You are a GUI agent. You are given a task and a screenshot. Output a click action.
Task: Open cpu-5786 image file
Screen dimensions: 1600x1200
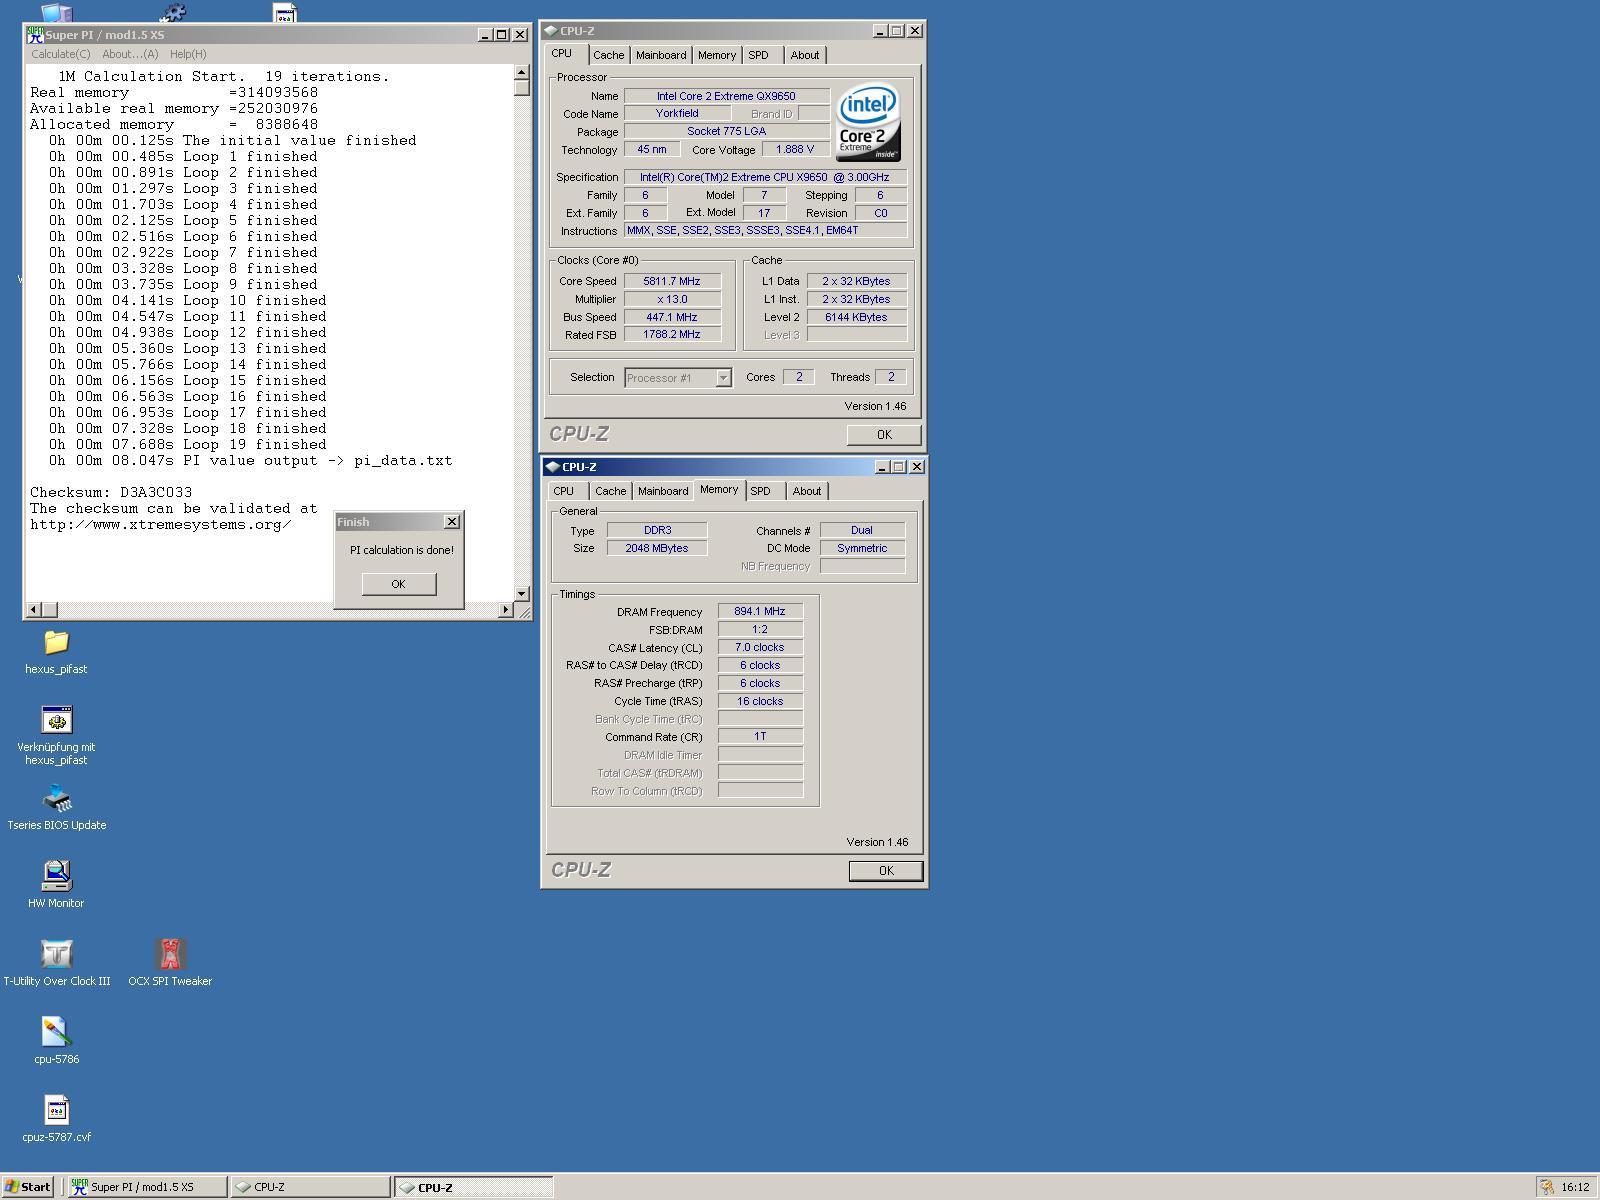pos(56,1032)
